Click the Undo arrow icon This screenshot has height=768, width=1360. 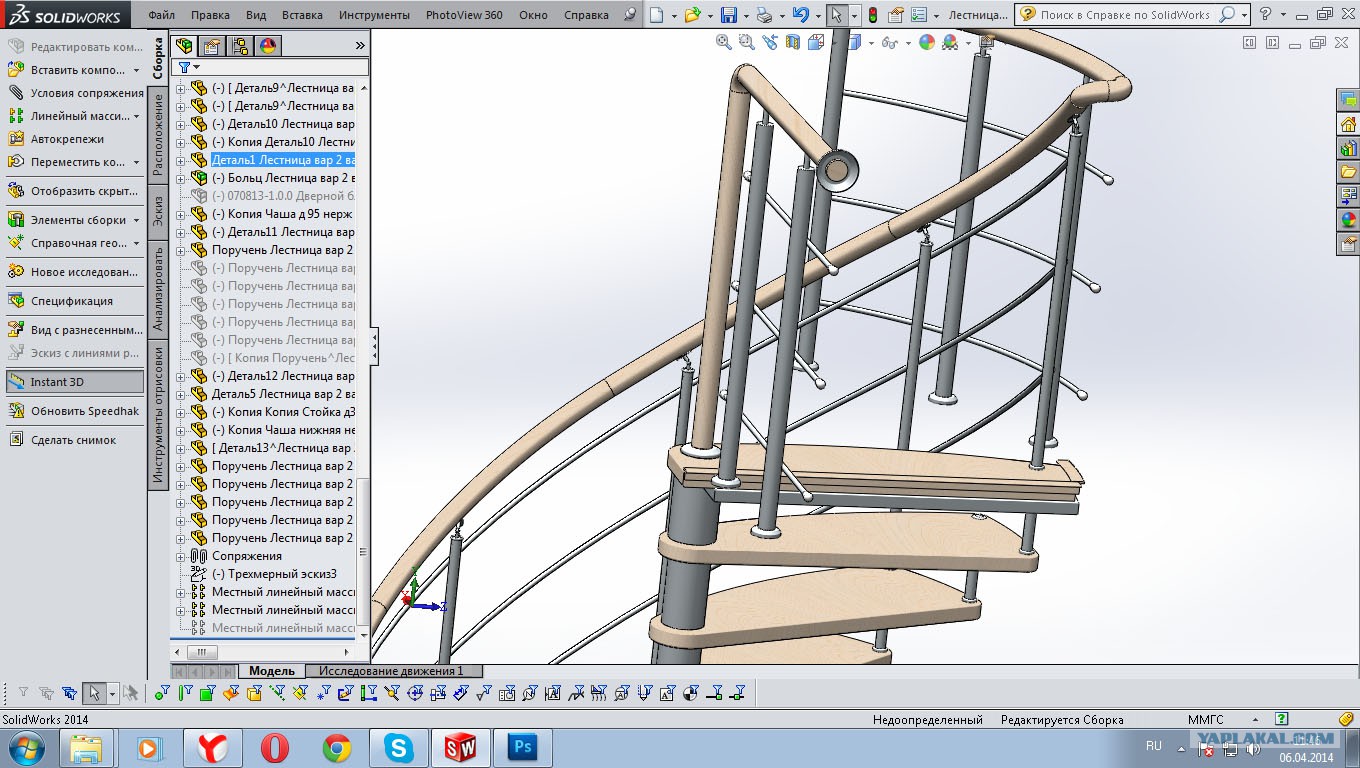pos(799,15)
